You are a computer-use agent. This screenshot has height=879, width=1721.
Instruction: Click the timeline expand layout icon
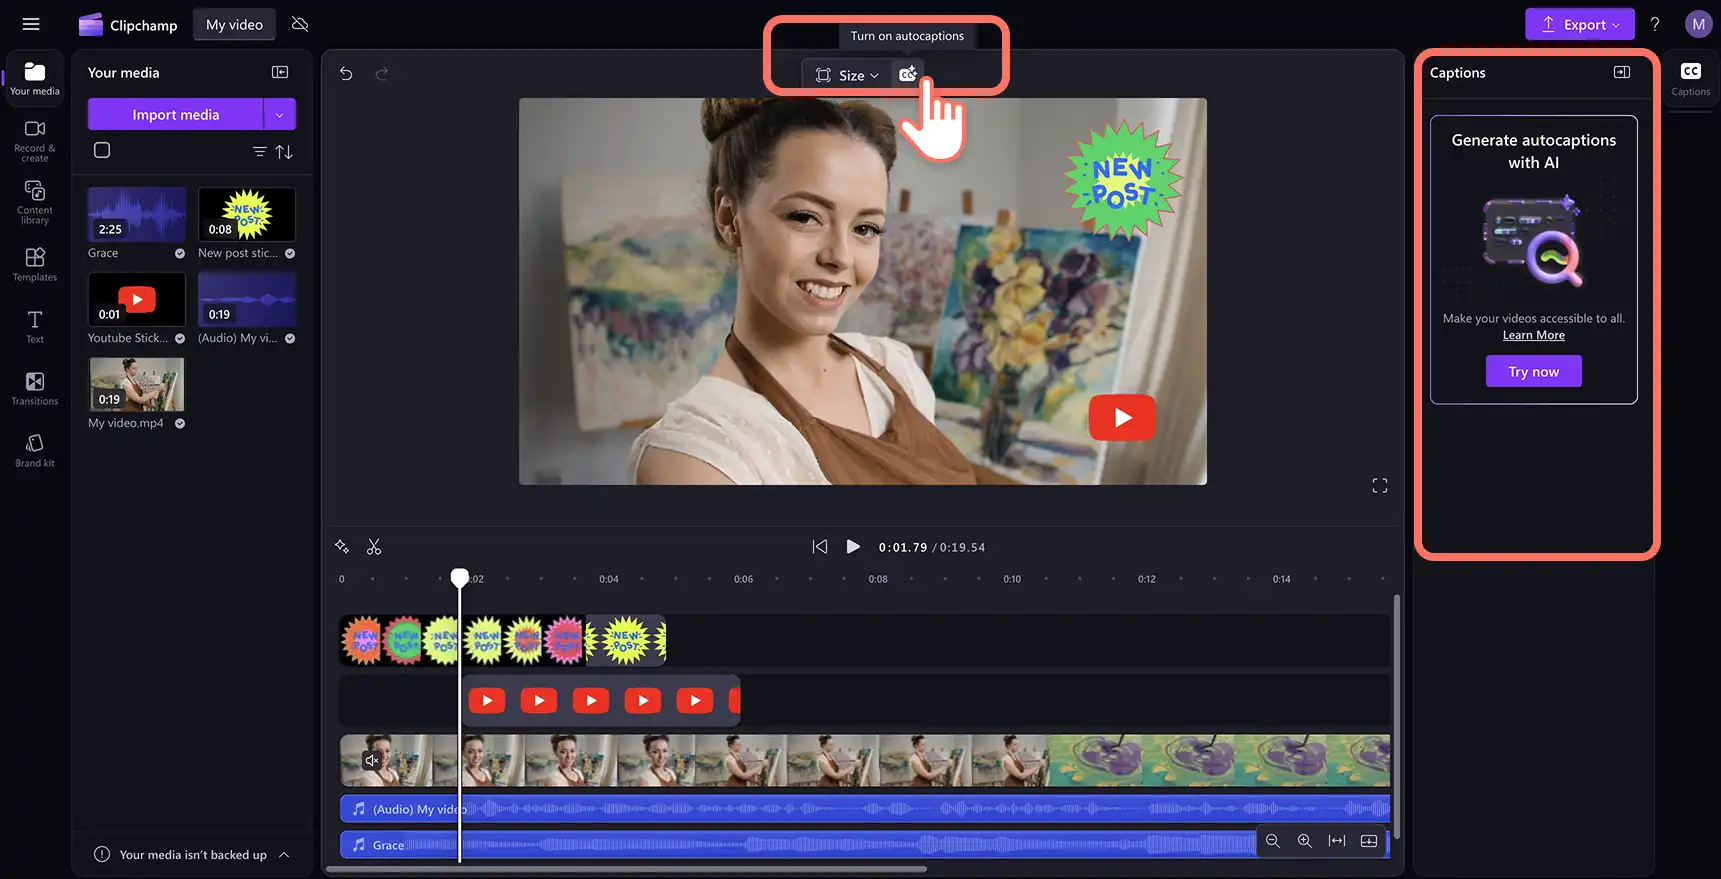[1369, 841]
